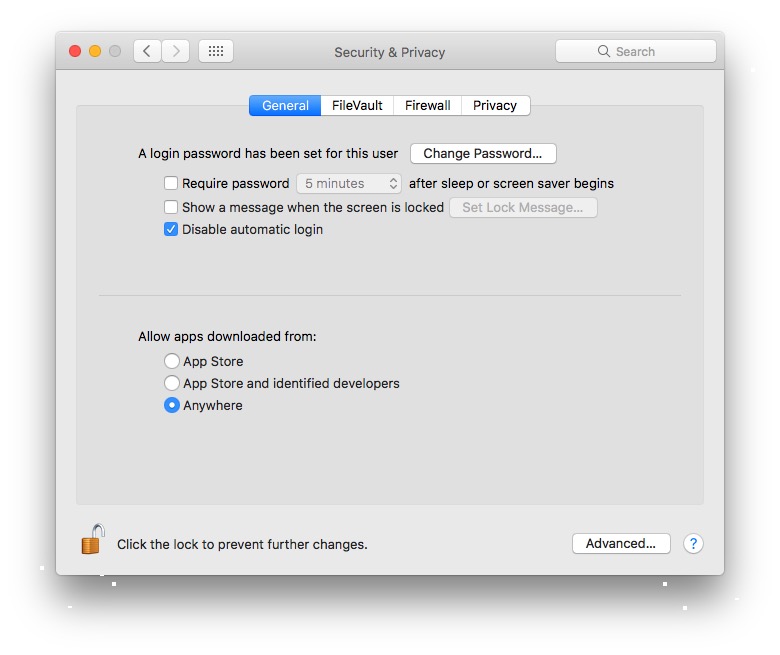This screenshot has height=655, width=780.
Task: Switch to the FileVault tab
Action: [x=357, y=106]
